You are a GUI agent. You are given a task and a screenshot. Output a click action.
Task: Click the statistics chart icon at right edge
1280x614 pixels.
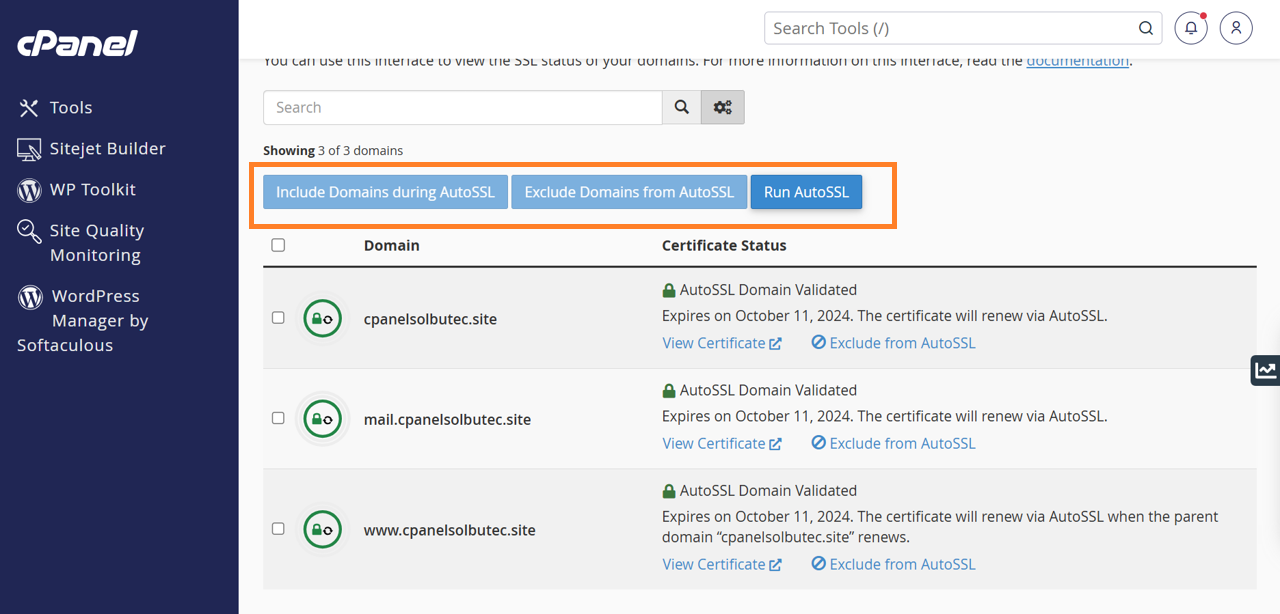point(1266,370)
